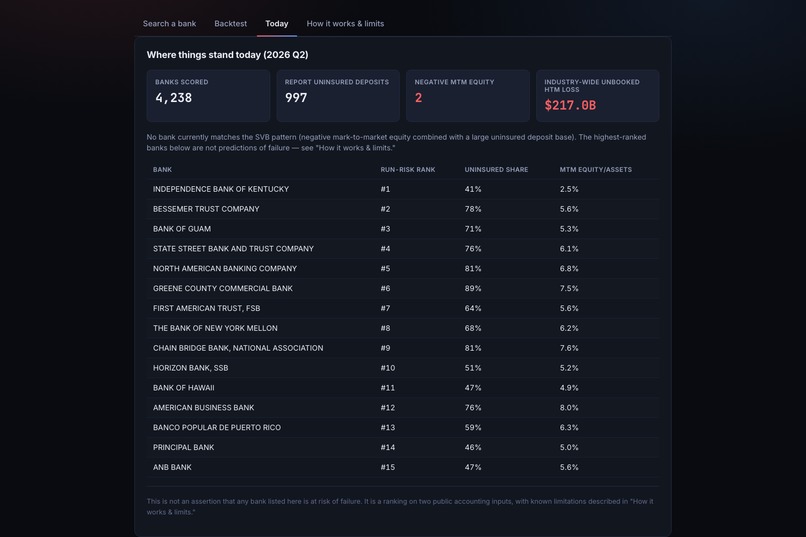Open the Search a bank tab

pos(169,24)
